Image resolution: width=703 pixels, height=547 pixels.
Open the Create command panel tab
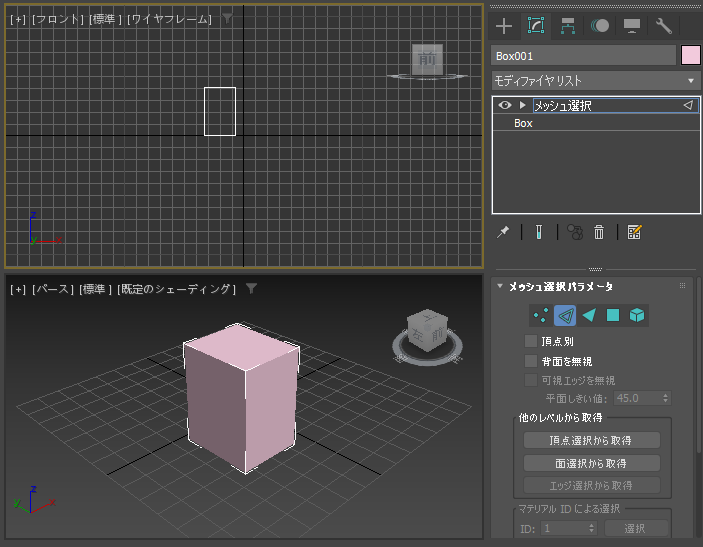(x=504, y=26)
